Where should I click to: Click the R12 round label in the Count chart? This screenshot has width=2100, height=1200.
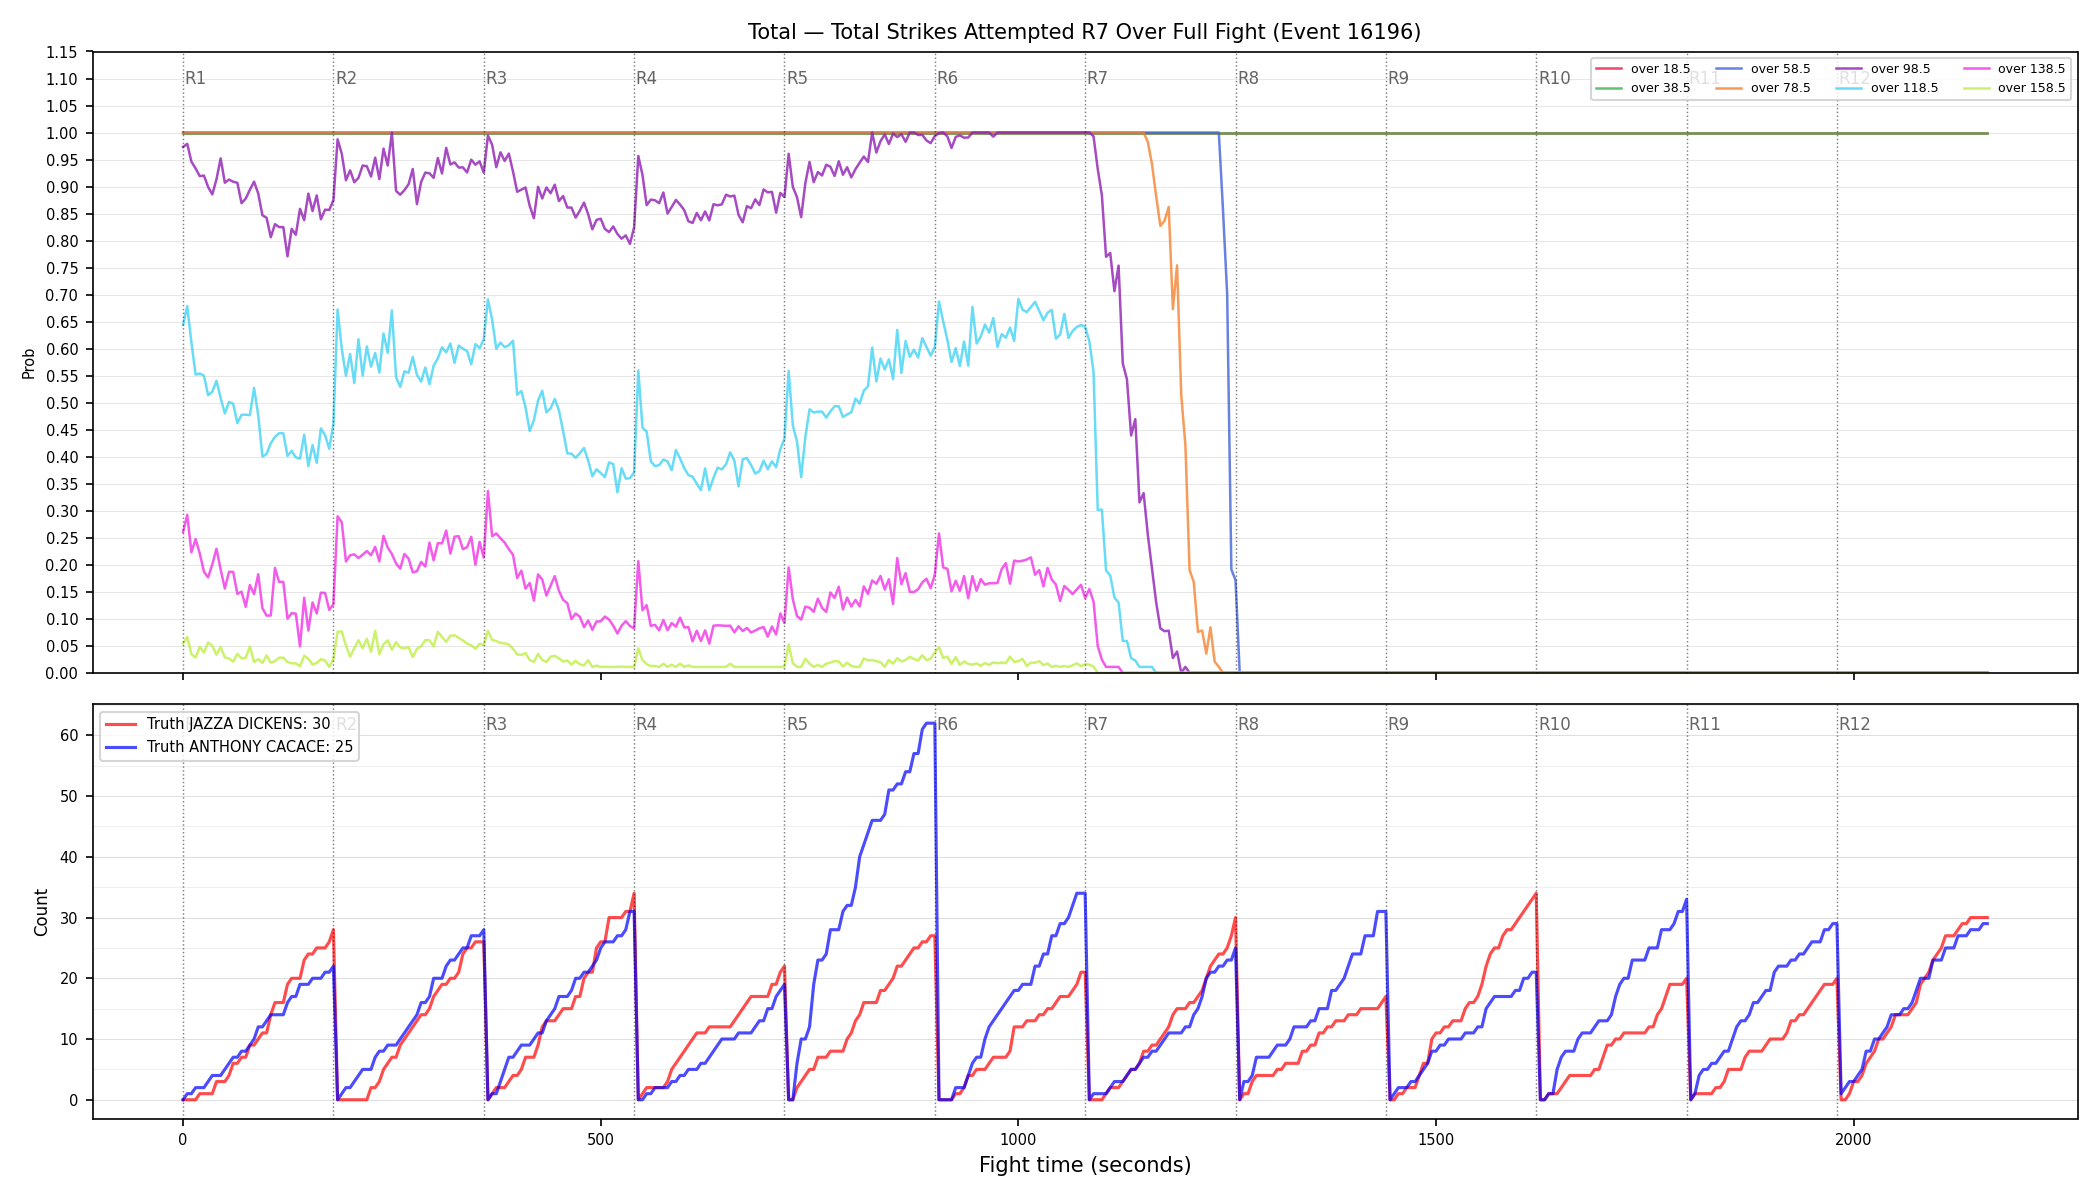[x=1855, y=724]
